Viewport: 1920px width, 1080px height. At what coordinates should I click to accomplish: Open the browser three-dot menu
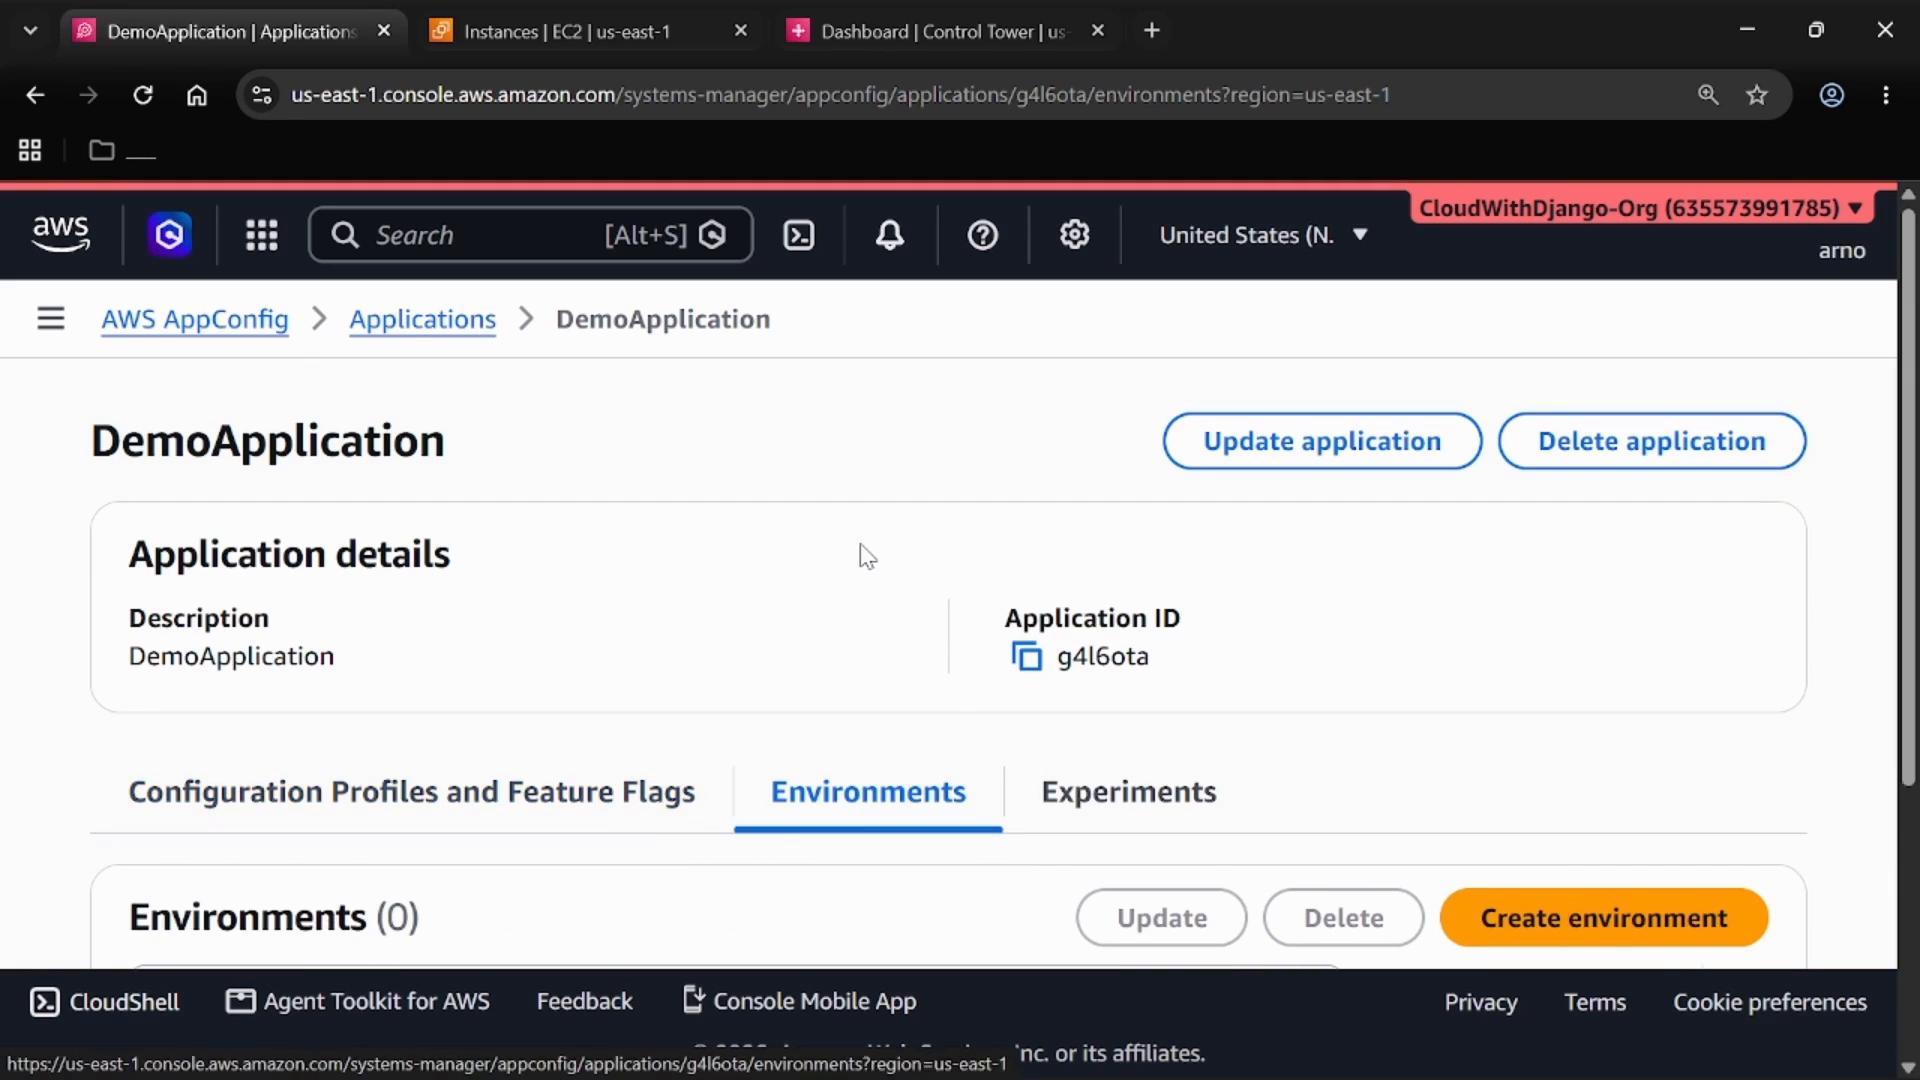click(x=1886, y=95)
